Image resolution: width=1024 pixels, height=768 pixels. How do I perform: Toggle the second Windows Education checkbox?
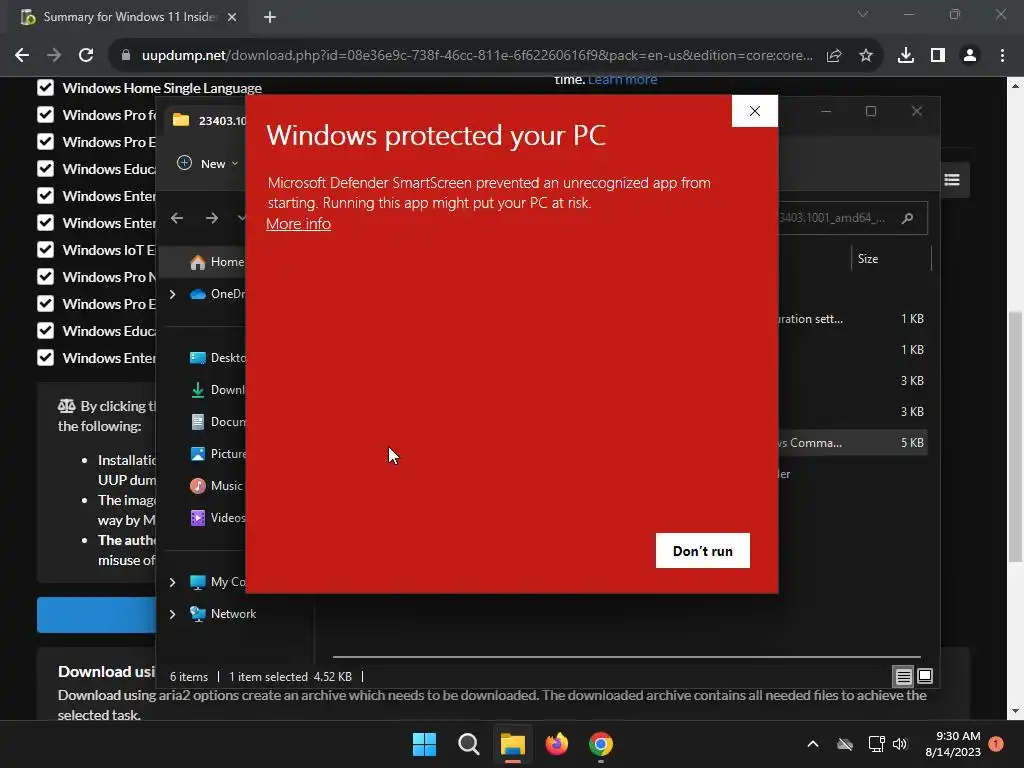coord(45,330)
